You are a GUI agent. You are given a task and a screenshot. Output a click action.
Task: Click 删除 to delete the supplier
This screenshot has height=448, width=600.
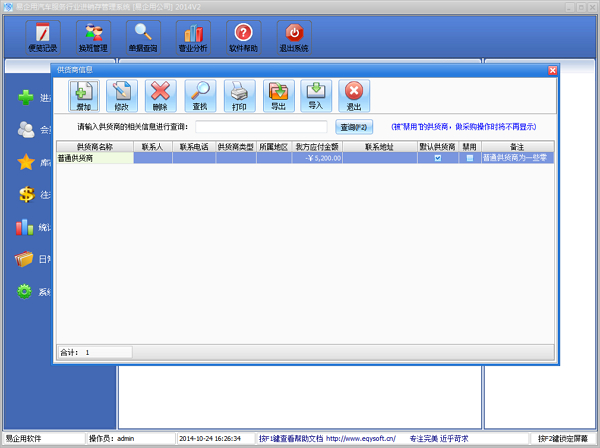[161, 96]
